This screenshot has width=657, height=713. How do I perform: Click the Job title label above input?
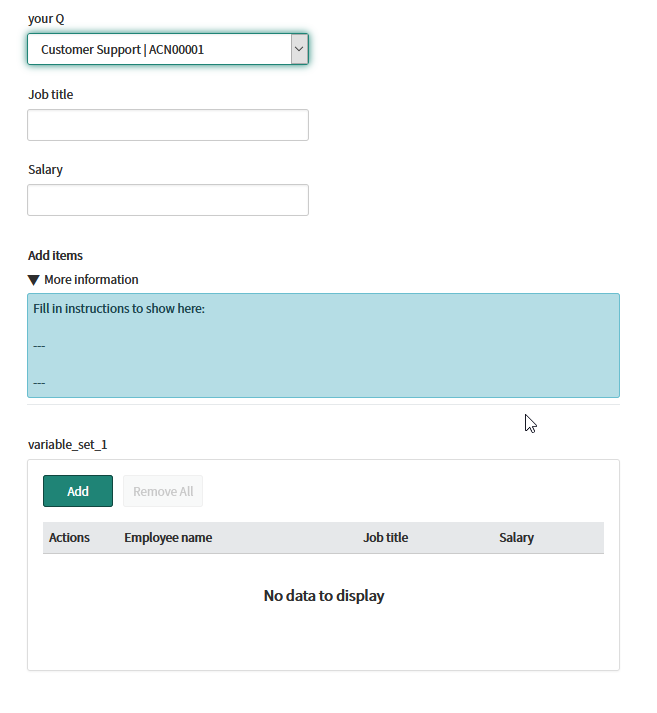[x=50, y=95]
